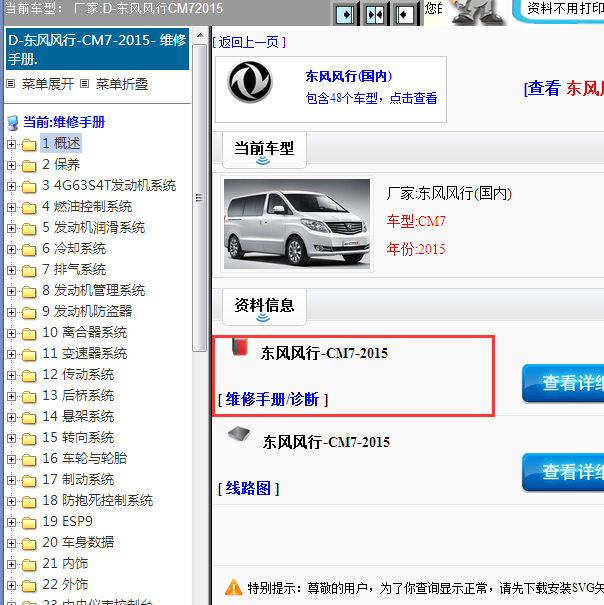Viewport: 604px width, 605px height.
Task: Click the red book icon beside first CM7-2015
Action: [240, 346]
